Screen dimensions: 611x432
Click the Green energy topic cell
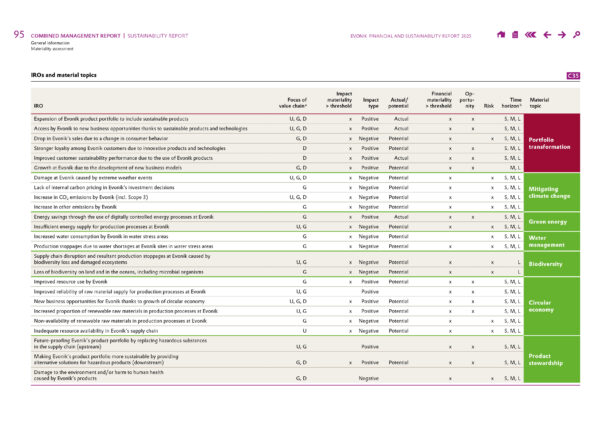pos(549,222)
